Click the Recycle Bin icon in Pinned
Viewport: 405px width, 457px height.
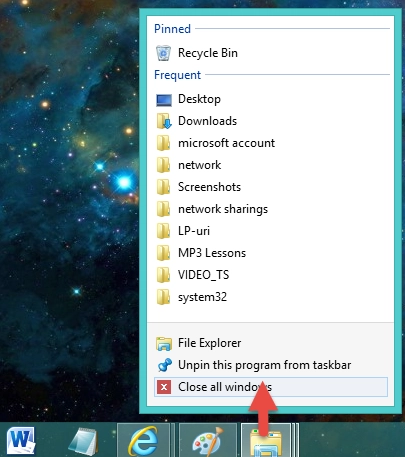163,53
